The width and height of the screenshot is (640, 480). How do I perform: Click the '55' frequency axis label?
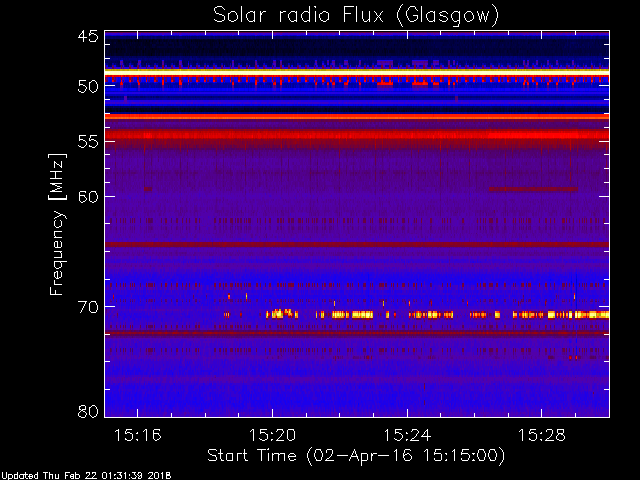[88, 142]
